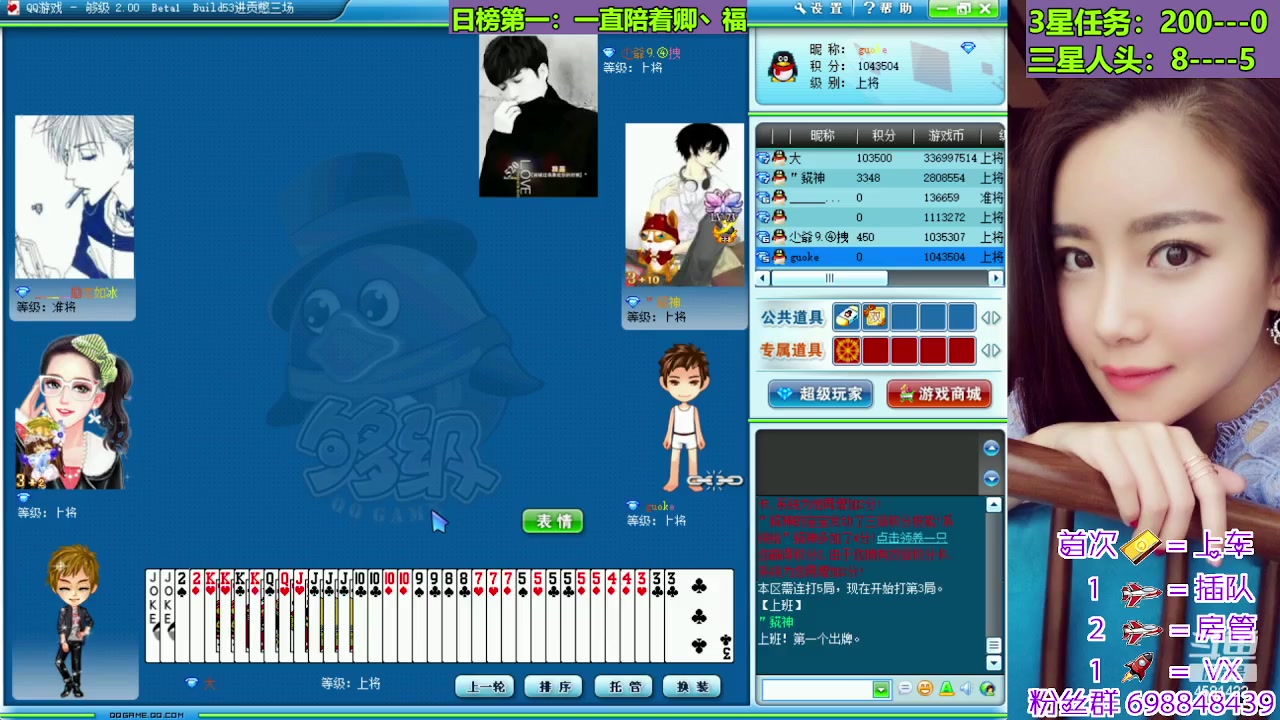Click the 表情 emote button
The image size is (1280, 720).
pyautogui.click(x=553, y=521)
